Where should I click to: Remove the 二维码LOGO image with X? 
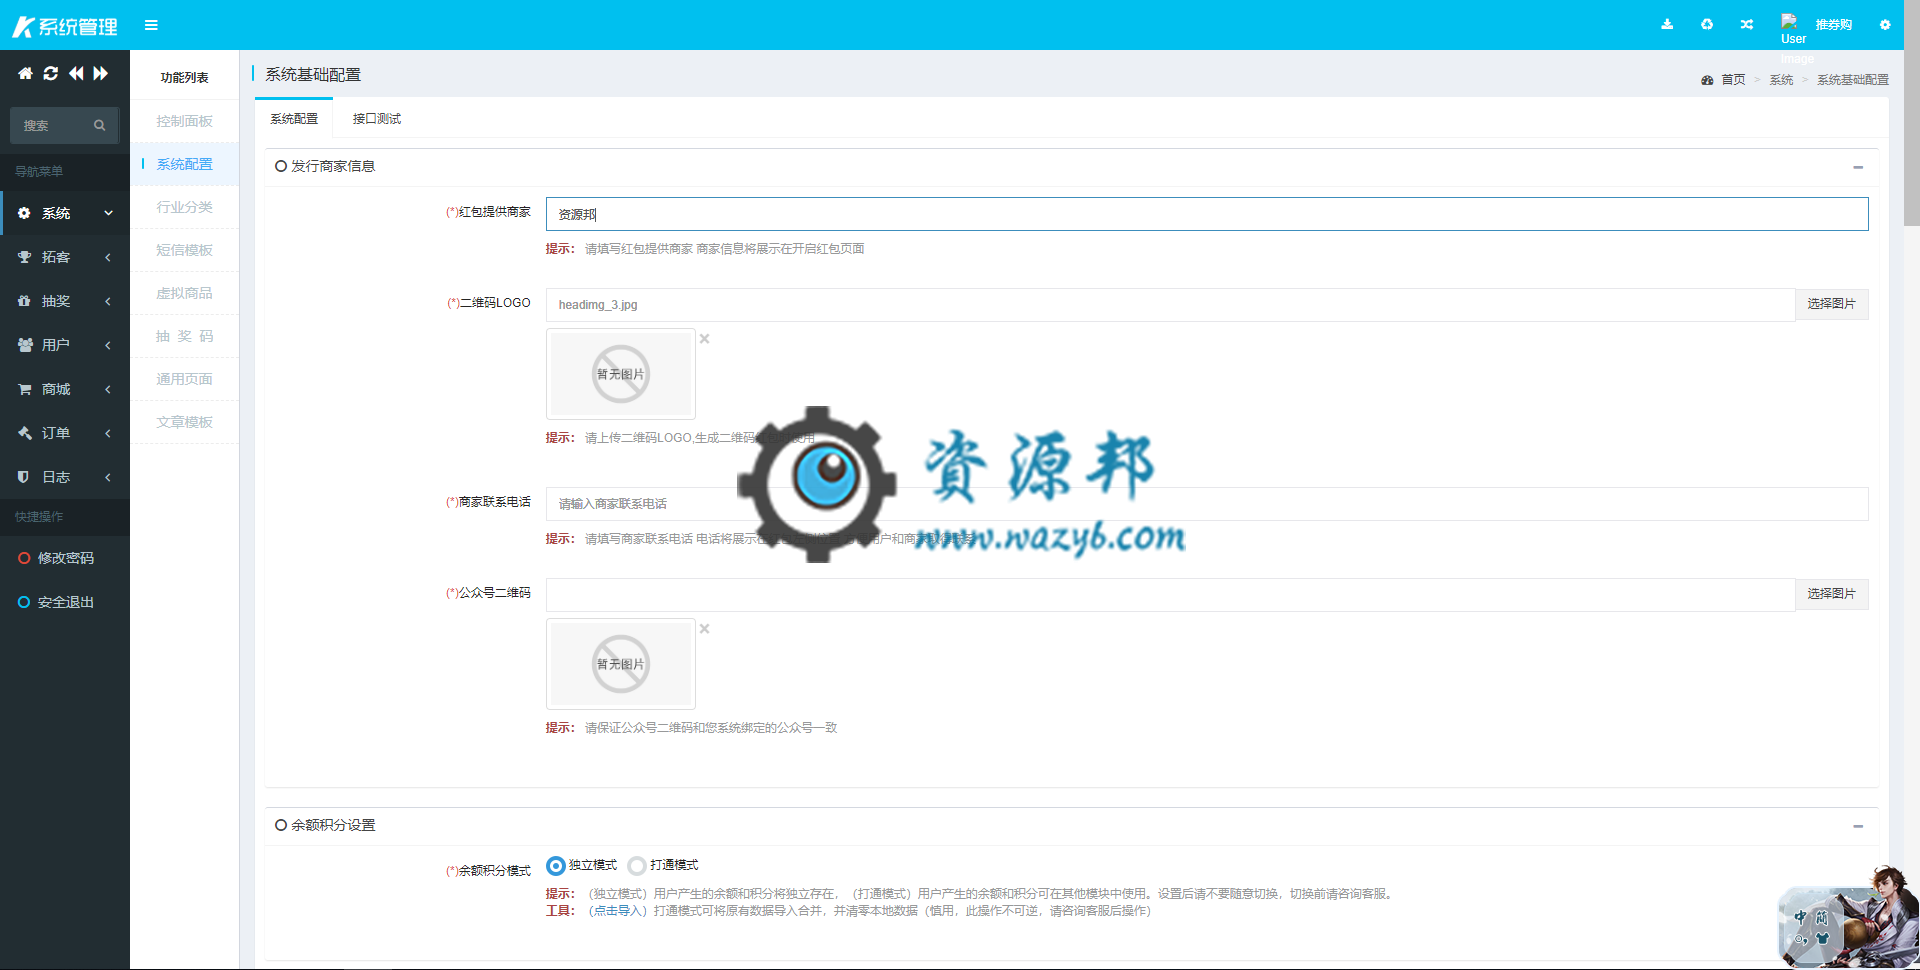[705, 339]
